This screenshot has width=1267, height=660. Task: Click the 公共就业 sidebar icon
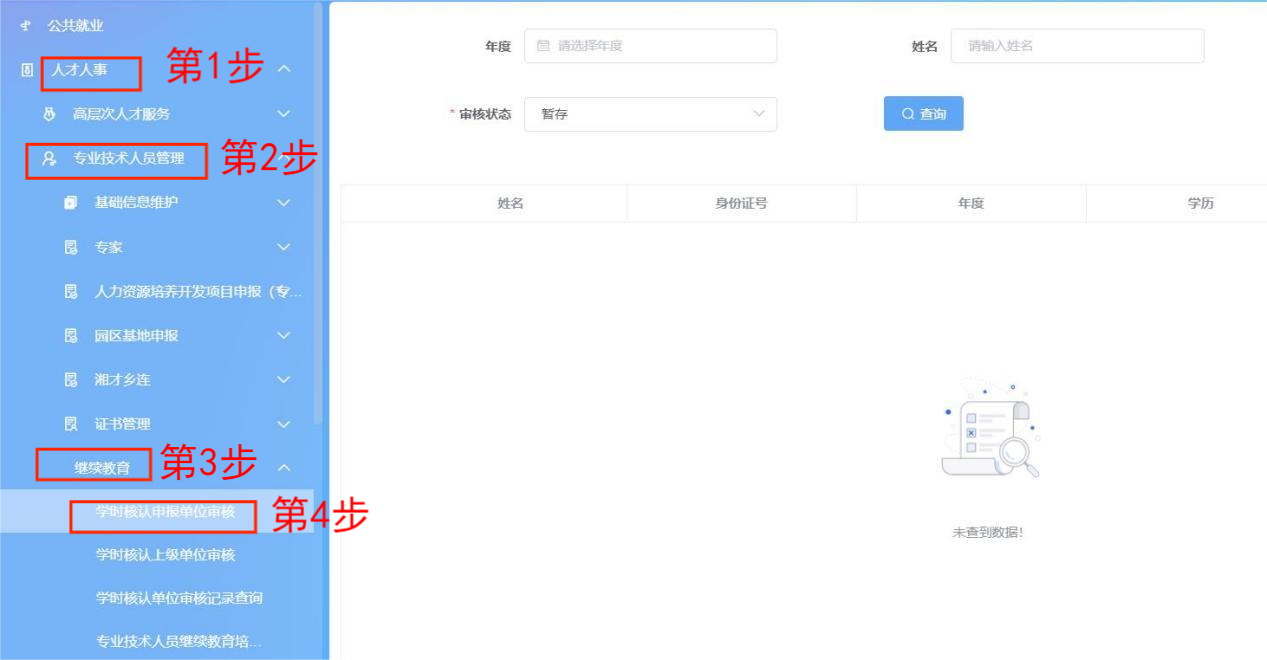26,25
